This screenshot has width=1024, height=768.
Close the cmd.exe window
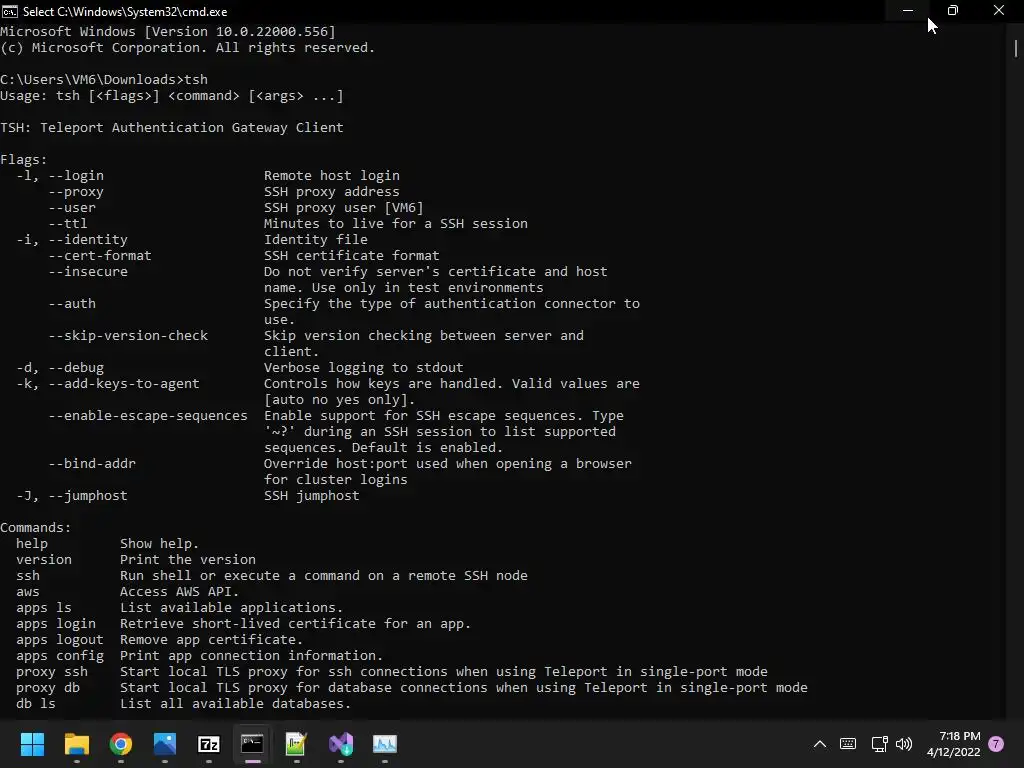999,10
